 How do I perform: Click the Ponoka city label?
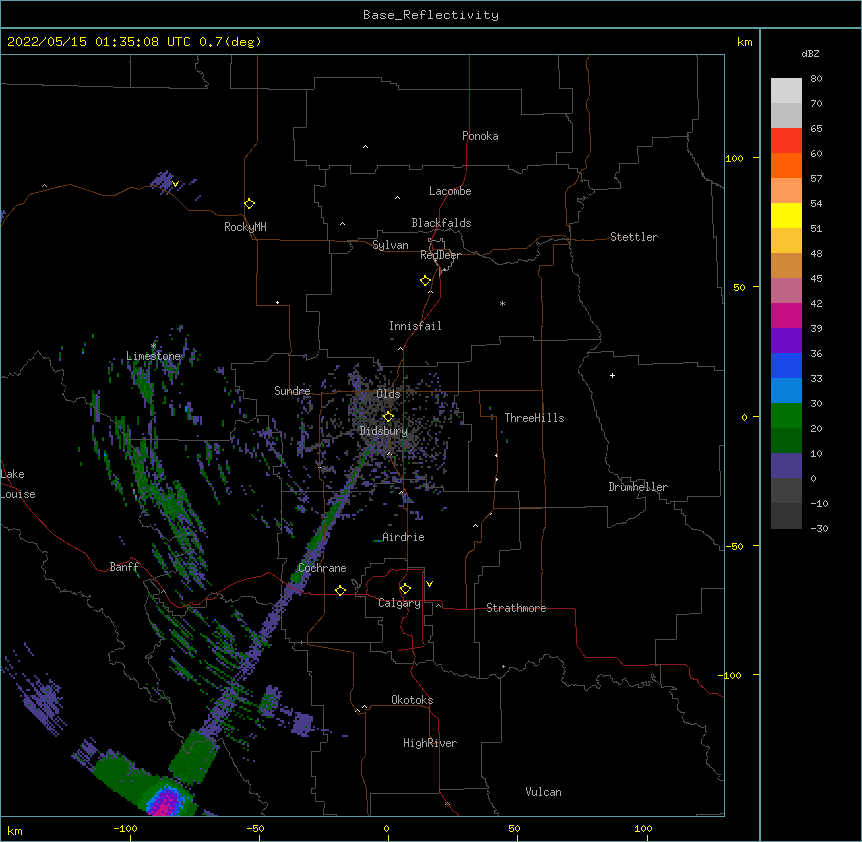click(x=480, y=136)
